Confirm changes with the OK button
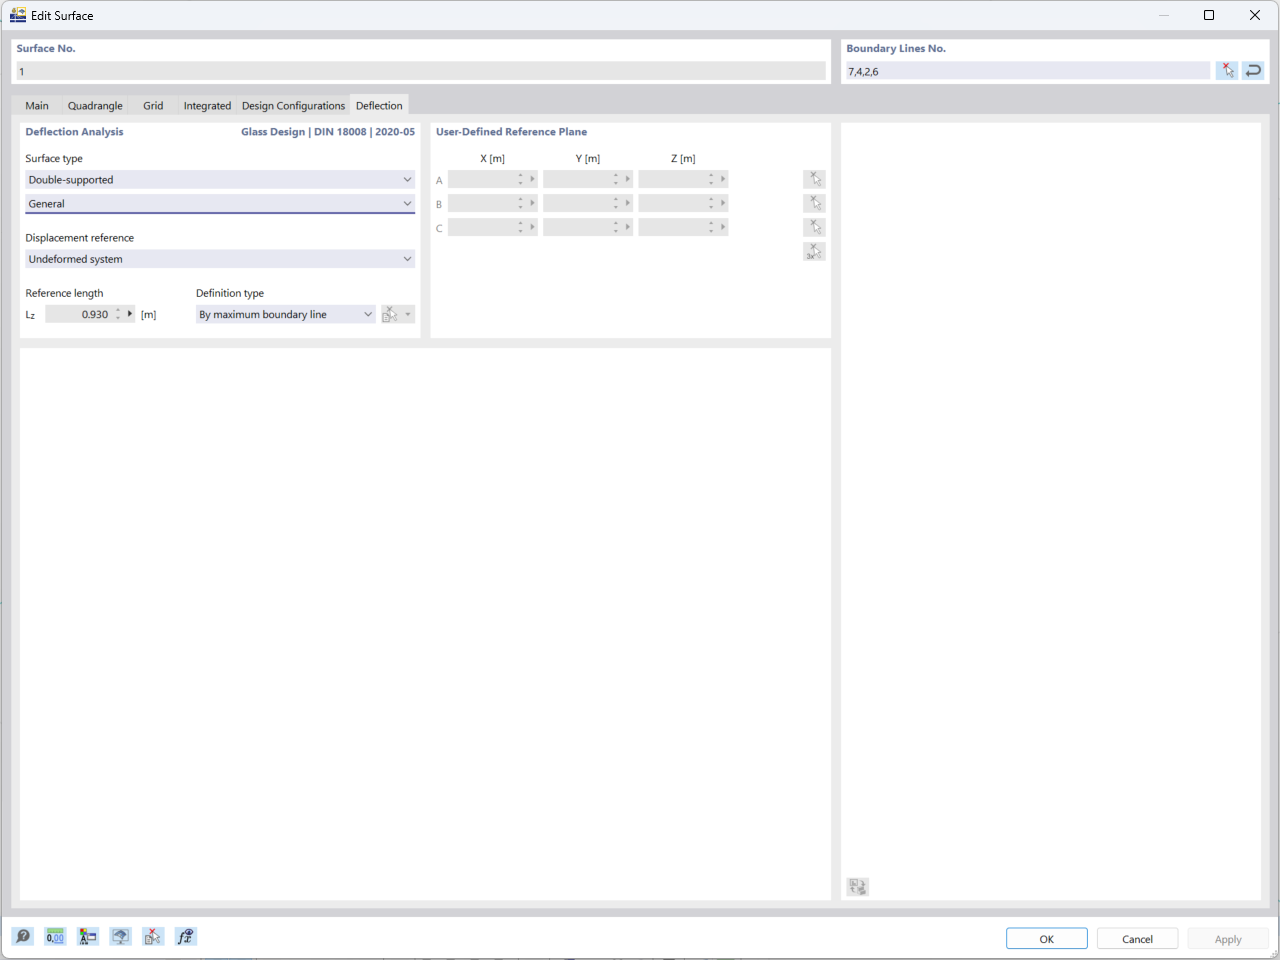Image resolution: width=1280 pixels, height=960 pixels. point(1046,938)
